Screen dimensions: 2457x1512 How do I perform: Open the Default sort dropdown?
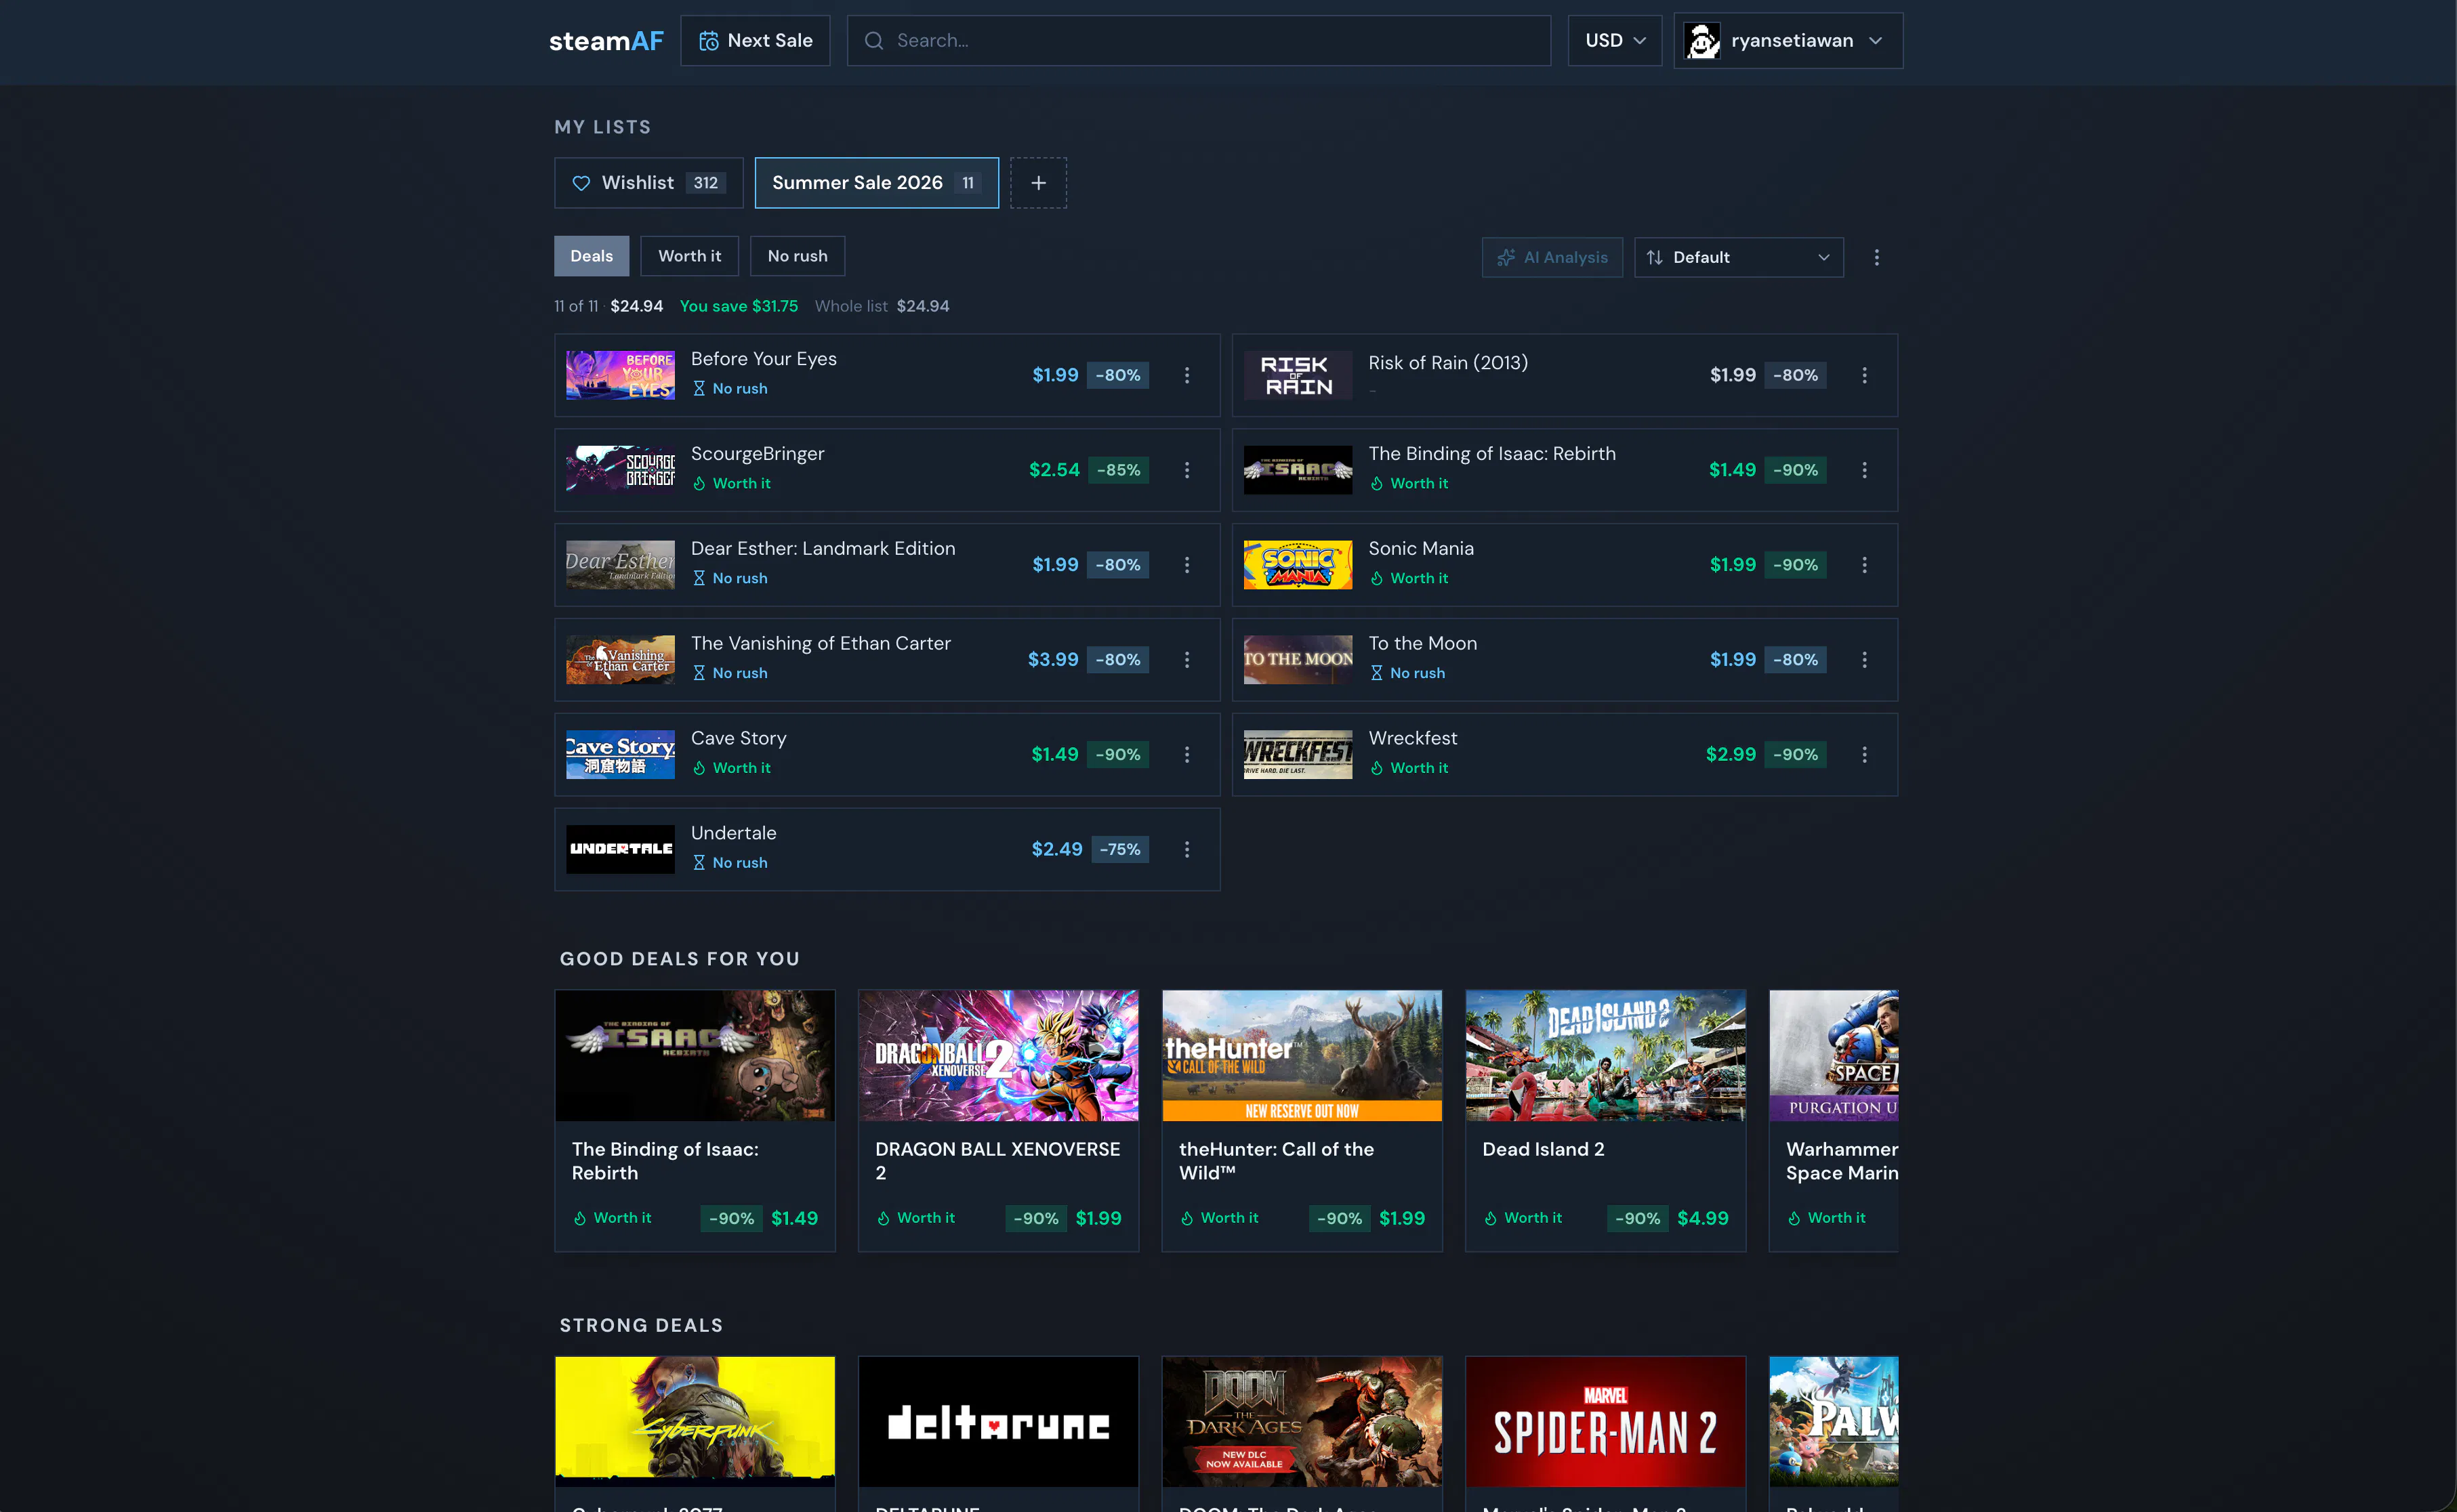point(1738,257)
